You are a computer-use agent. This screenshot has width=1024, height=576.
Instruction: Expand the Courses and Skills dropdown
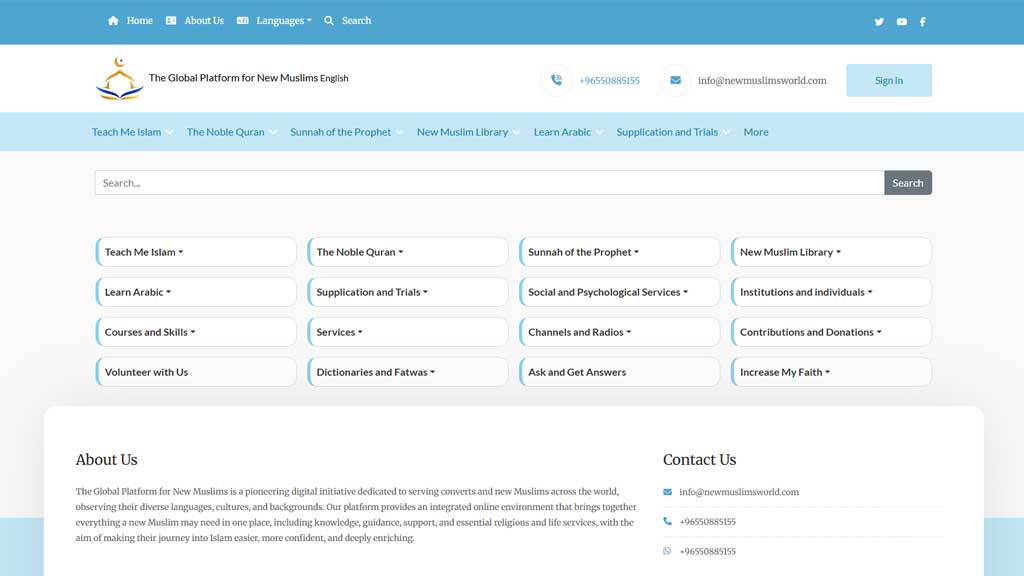coord(150,332)
